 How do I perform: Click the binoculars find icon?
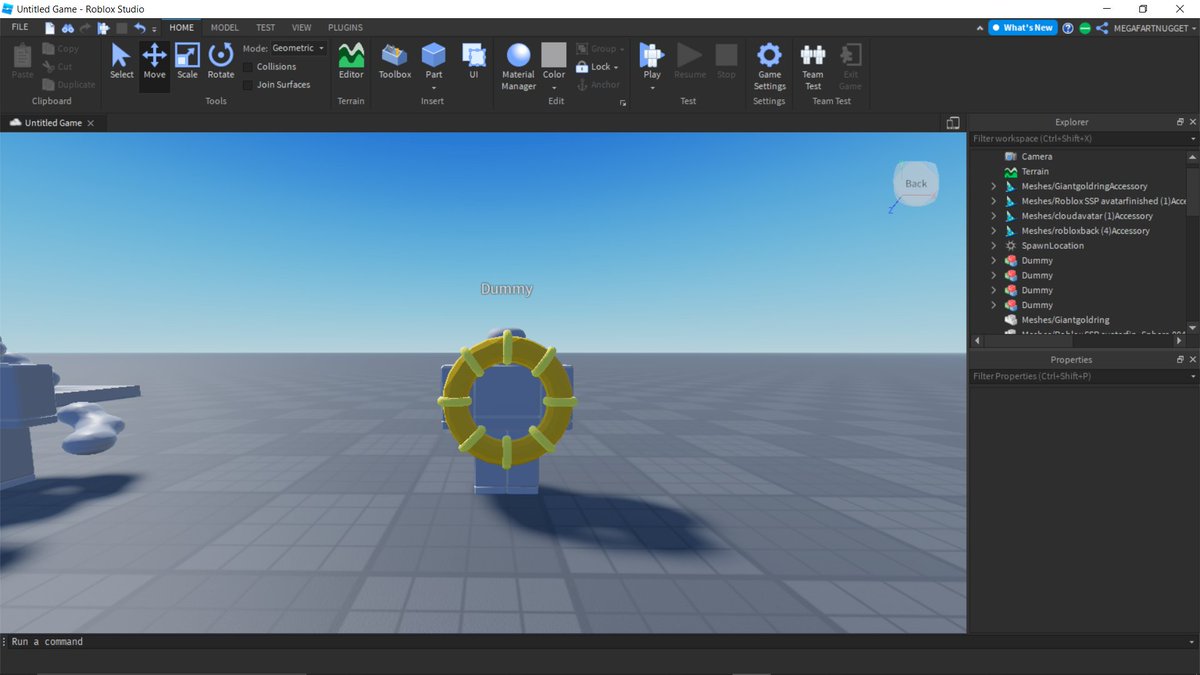pyautogui.click(x=68, y=28)
